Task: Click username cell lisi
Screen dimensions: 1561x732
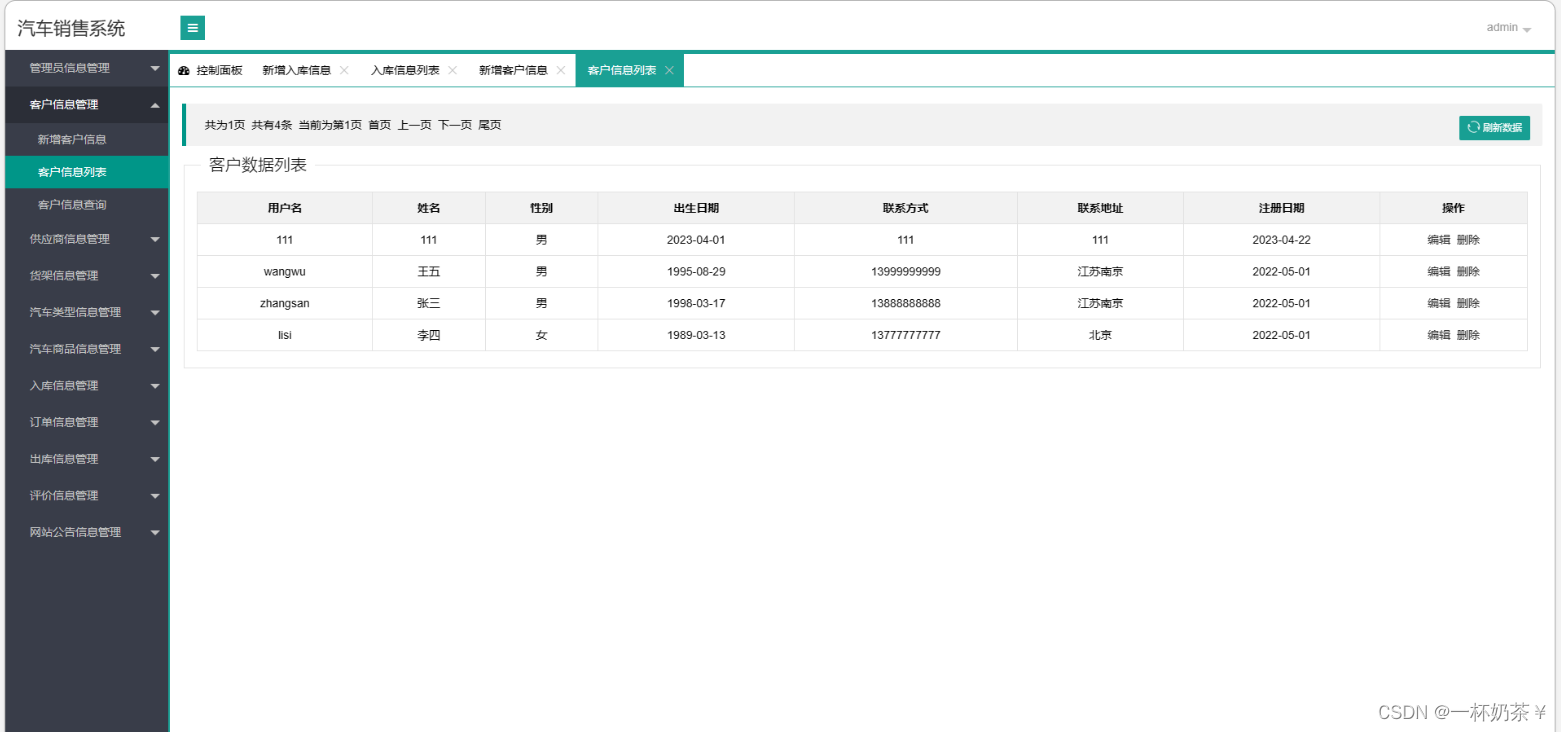Action: 285,335
